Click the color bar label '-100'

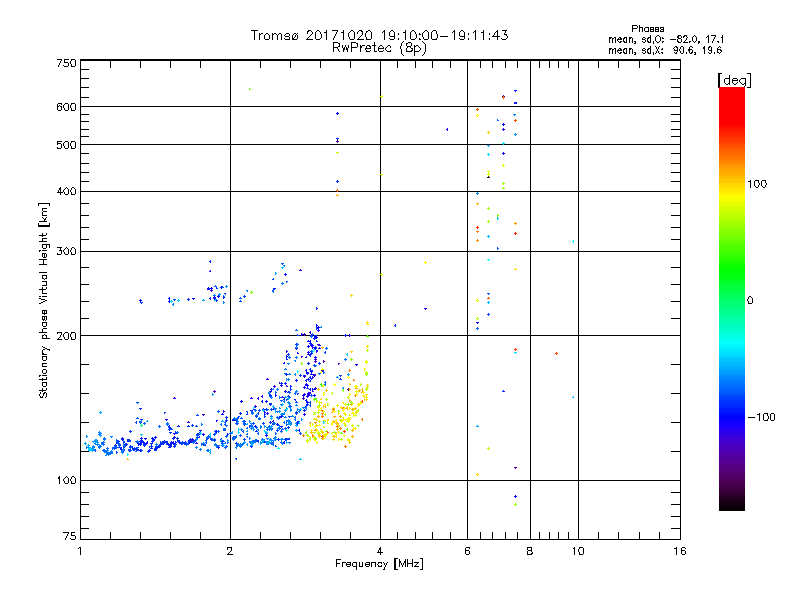[761, 417]
